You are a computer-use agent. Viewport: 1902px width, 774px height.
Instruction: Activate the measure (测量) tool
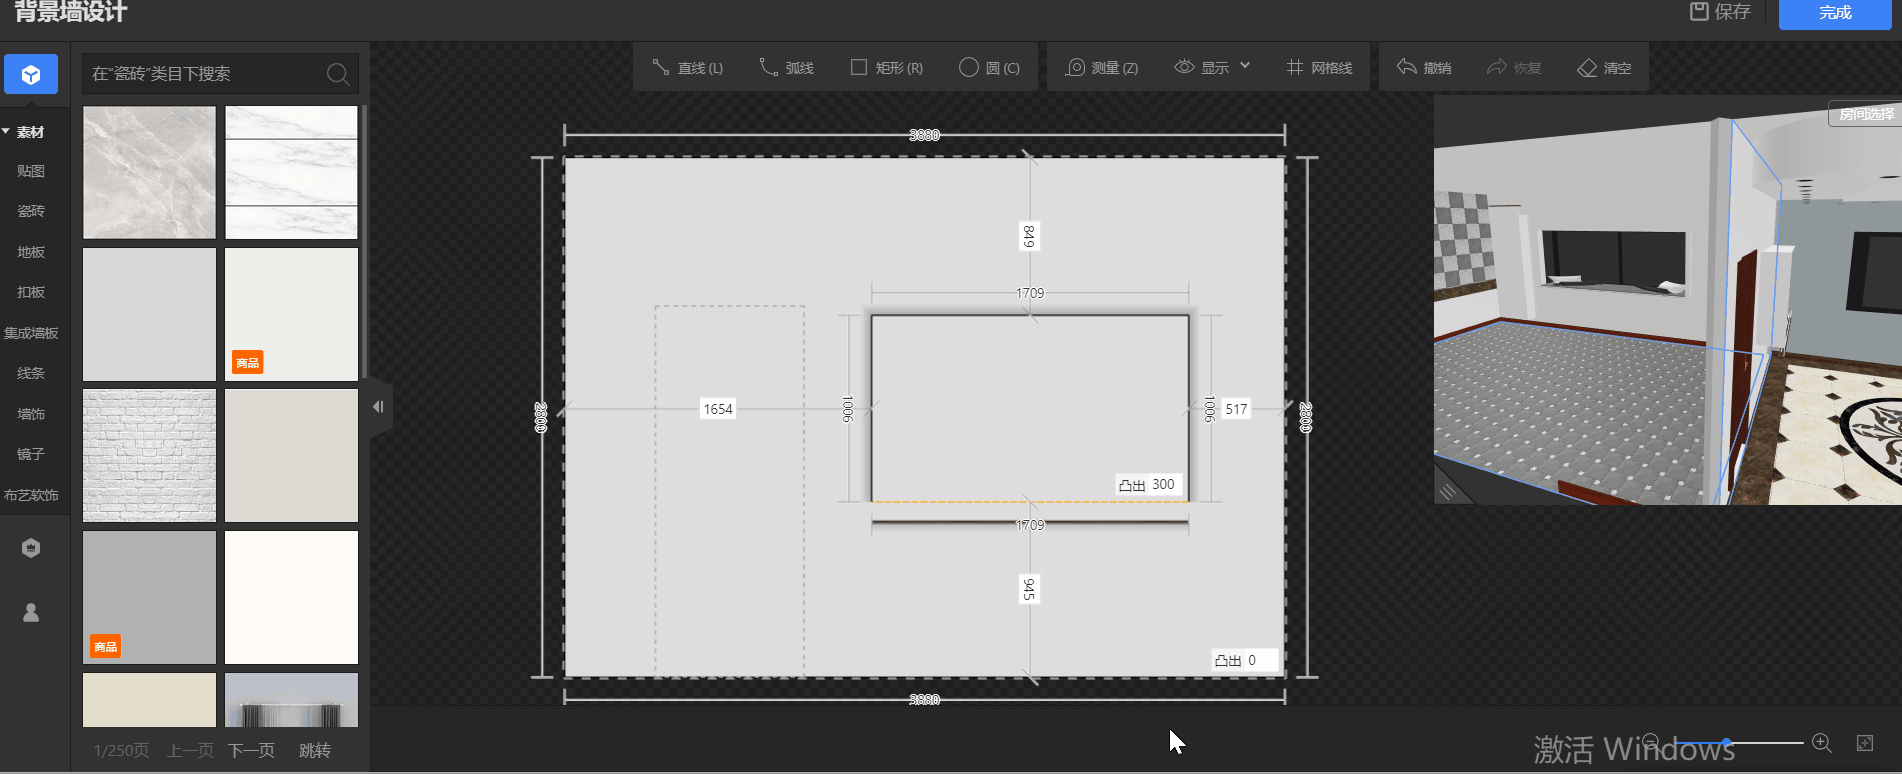point(1101,68)
